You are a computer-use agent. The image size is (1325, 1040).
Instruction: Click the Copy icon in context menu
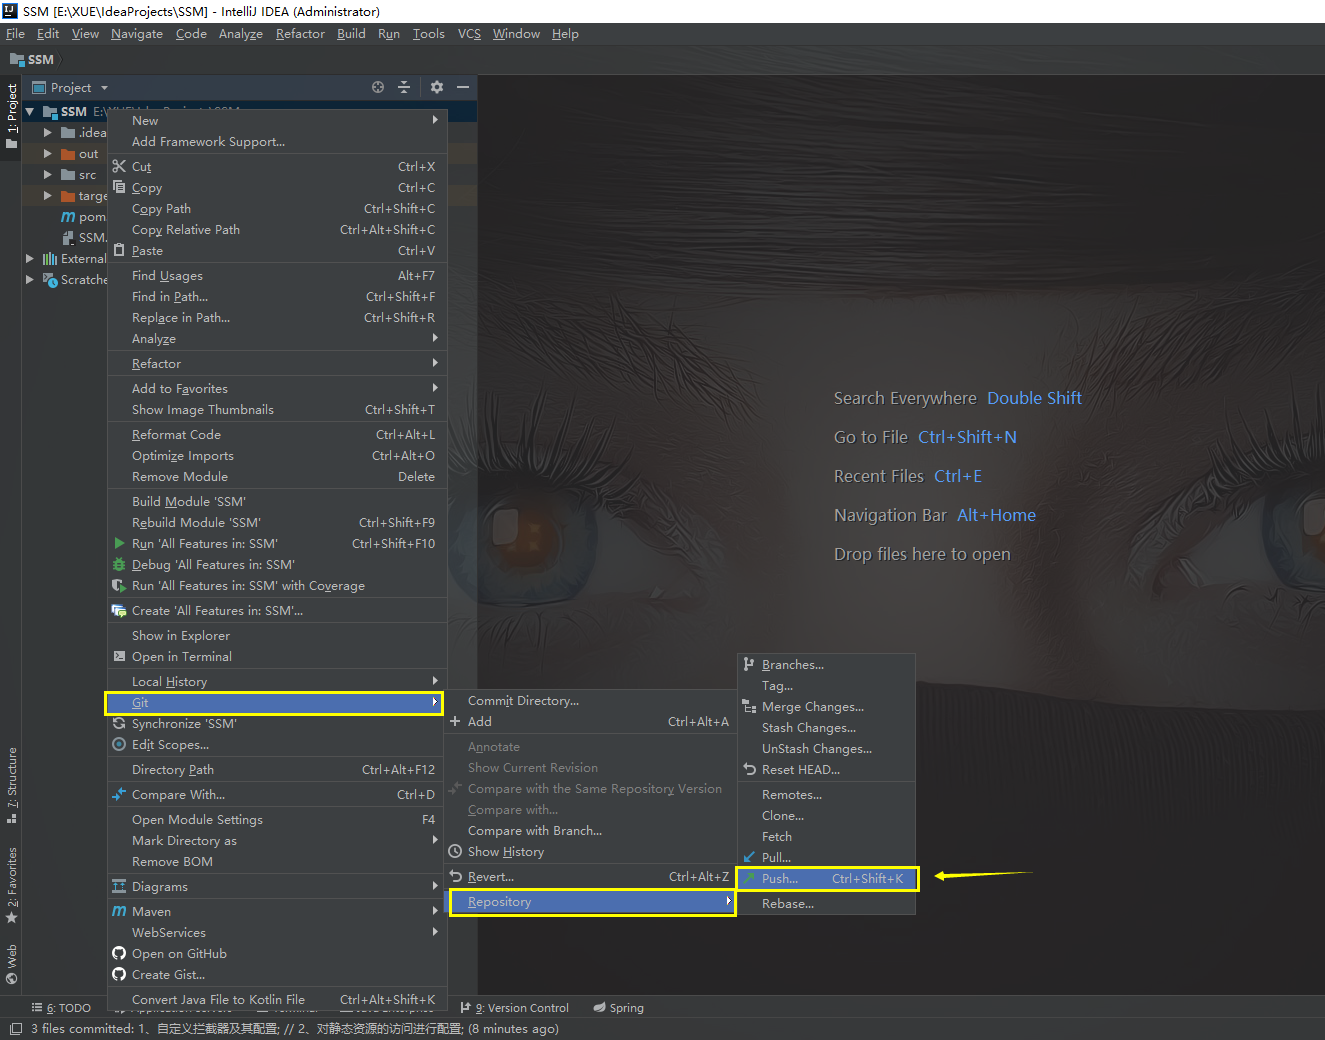pos(119,187)
